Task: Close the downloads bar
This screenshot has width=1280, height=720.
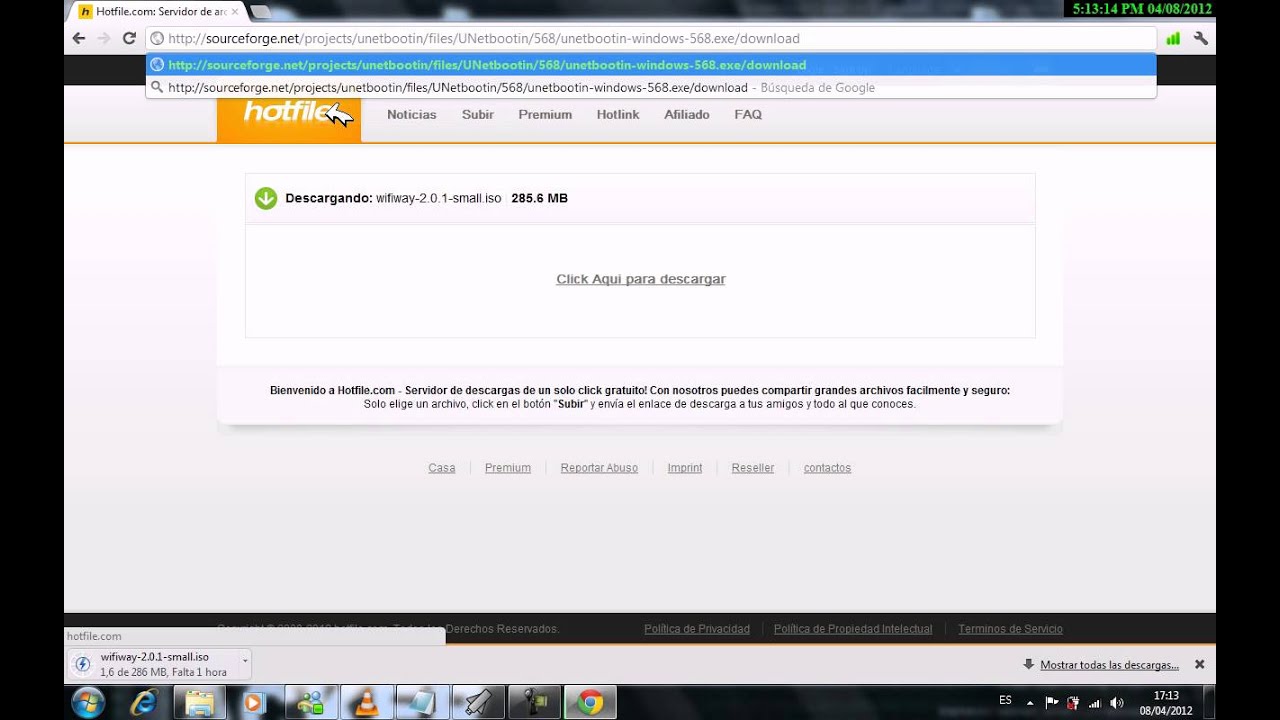Action: [1199, 664]
